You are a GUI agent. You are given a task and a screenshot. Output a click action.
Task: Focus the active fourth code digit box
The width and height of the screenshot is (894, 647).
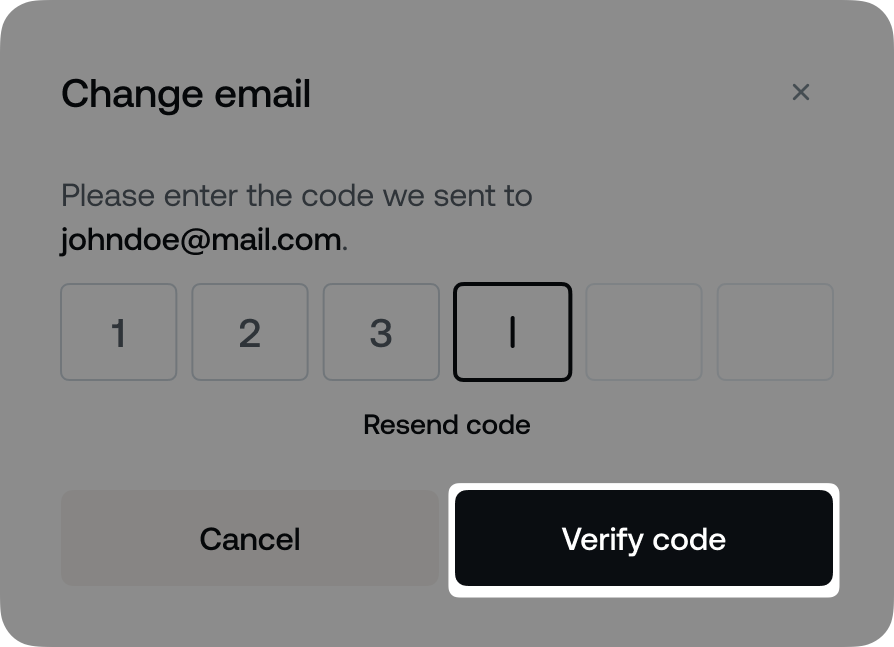pos(512,332)
